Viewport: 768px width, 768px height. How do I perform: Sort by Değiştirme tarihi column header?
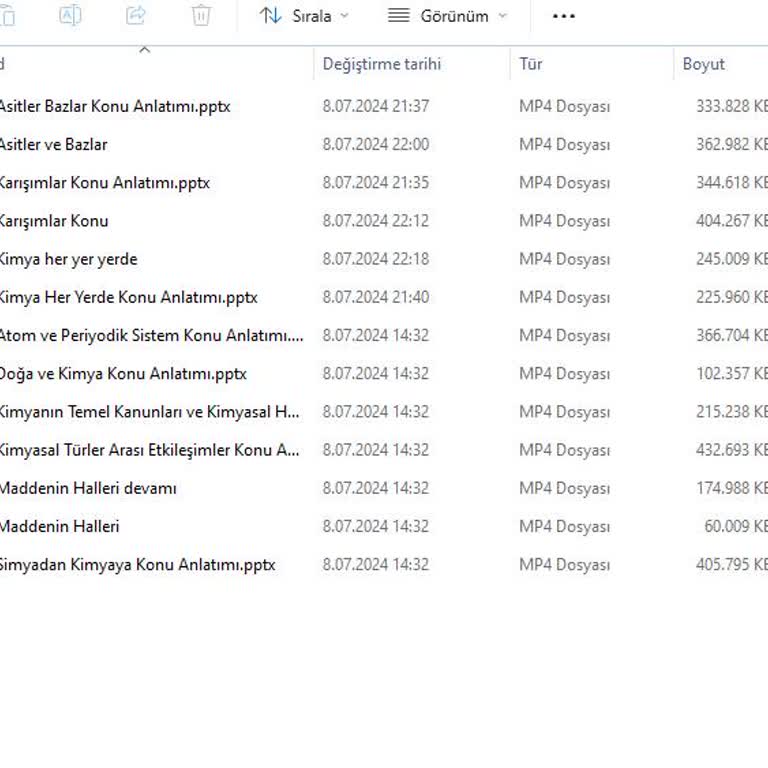[x=381, y=64]
